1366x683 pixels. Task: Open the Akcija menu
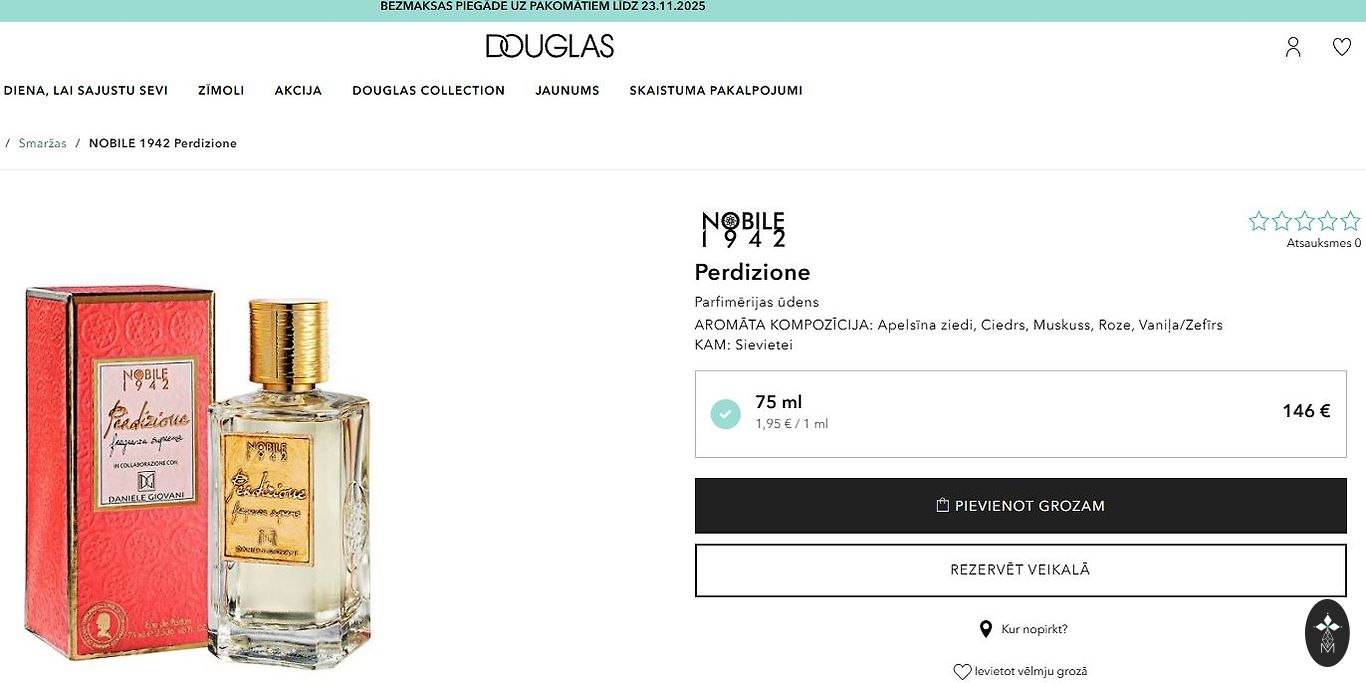tap(298, 90)
